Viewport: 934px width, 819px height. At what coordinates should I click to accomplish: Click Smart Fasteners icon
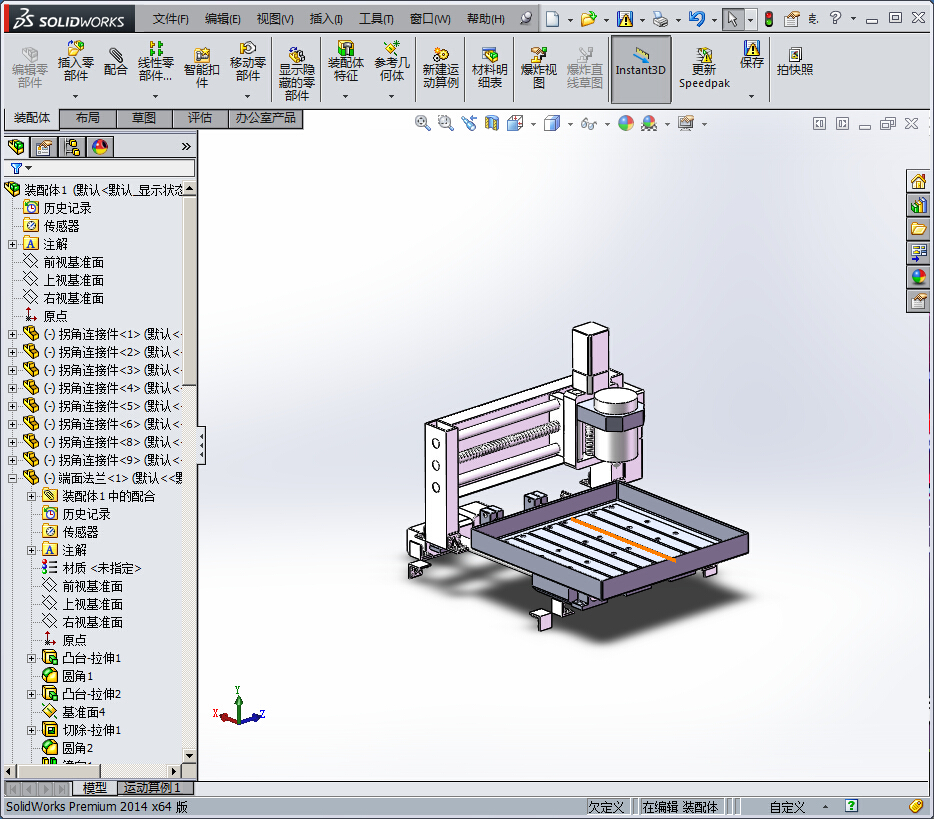point(202,67)
